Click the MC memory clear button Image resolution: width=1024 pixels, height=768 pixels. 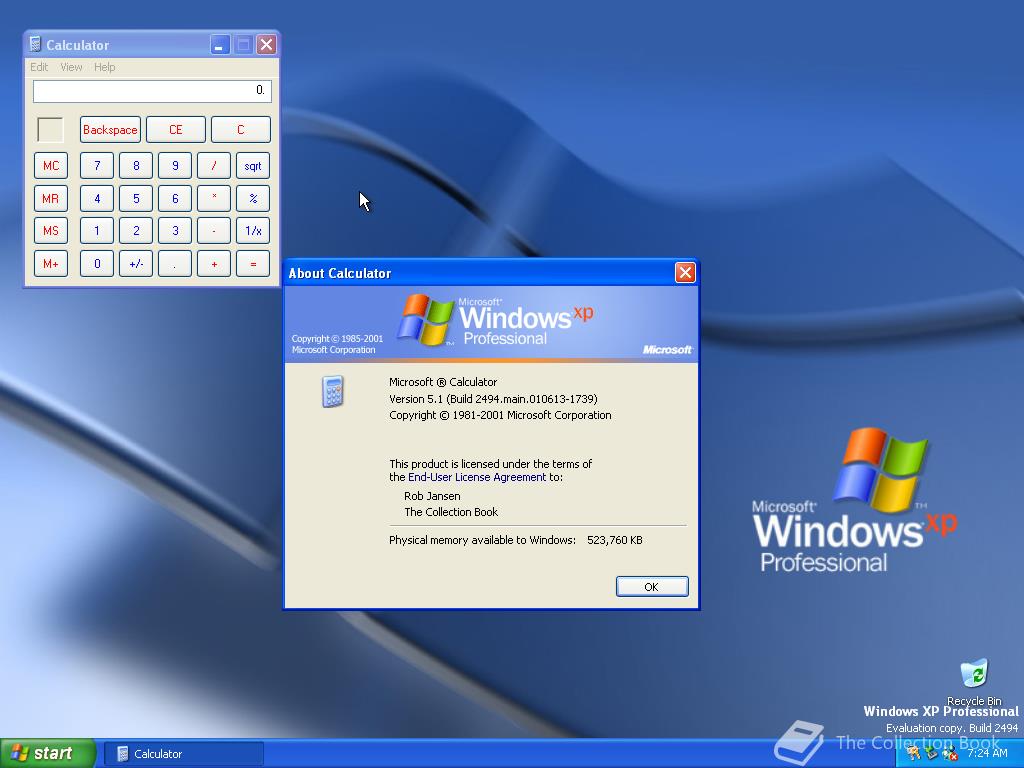[x=51, y=166]
